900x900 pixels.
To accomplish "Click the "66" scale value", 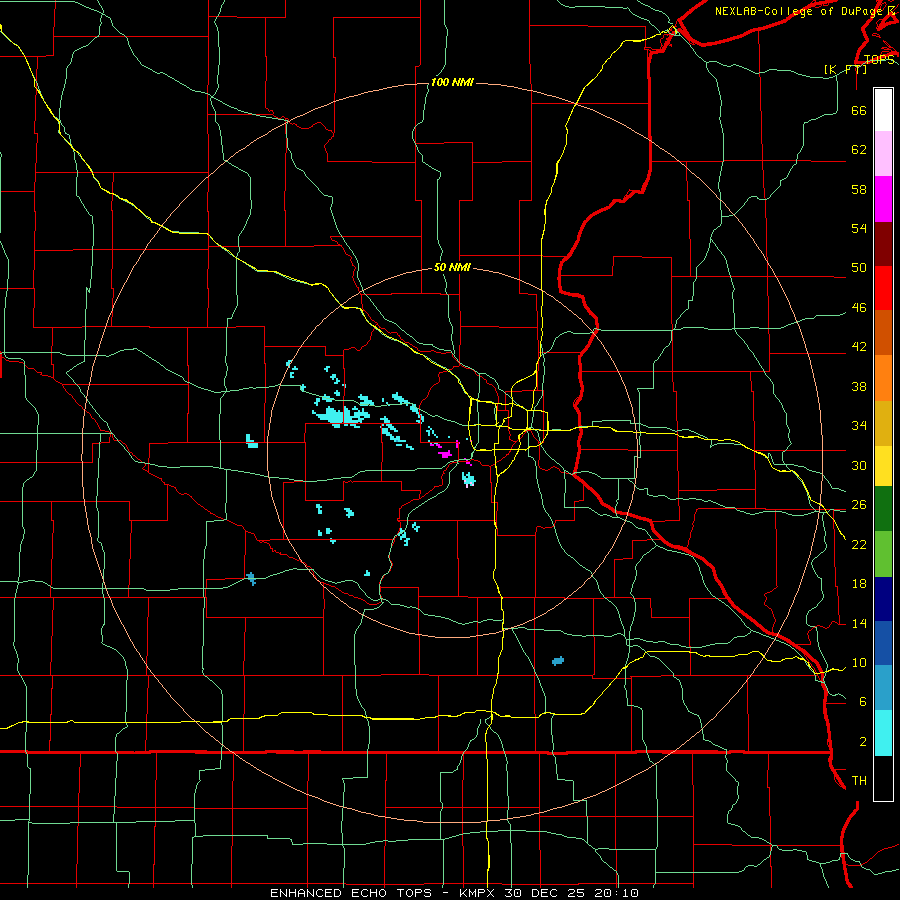I will coord(859,110).
